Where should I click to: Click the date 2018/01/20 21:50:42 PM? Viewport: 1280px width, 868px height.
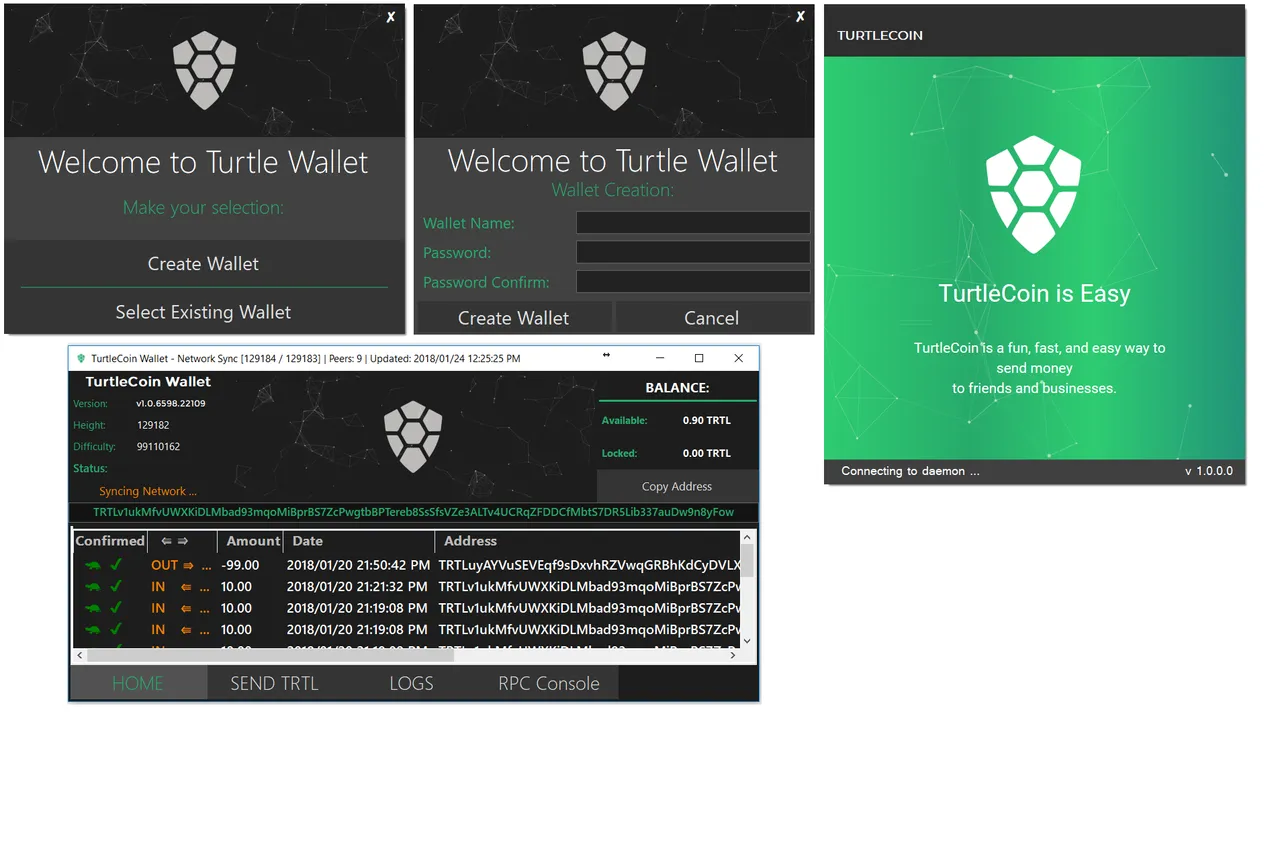click(x=358, y=565)
